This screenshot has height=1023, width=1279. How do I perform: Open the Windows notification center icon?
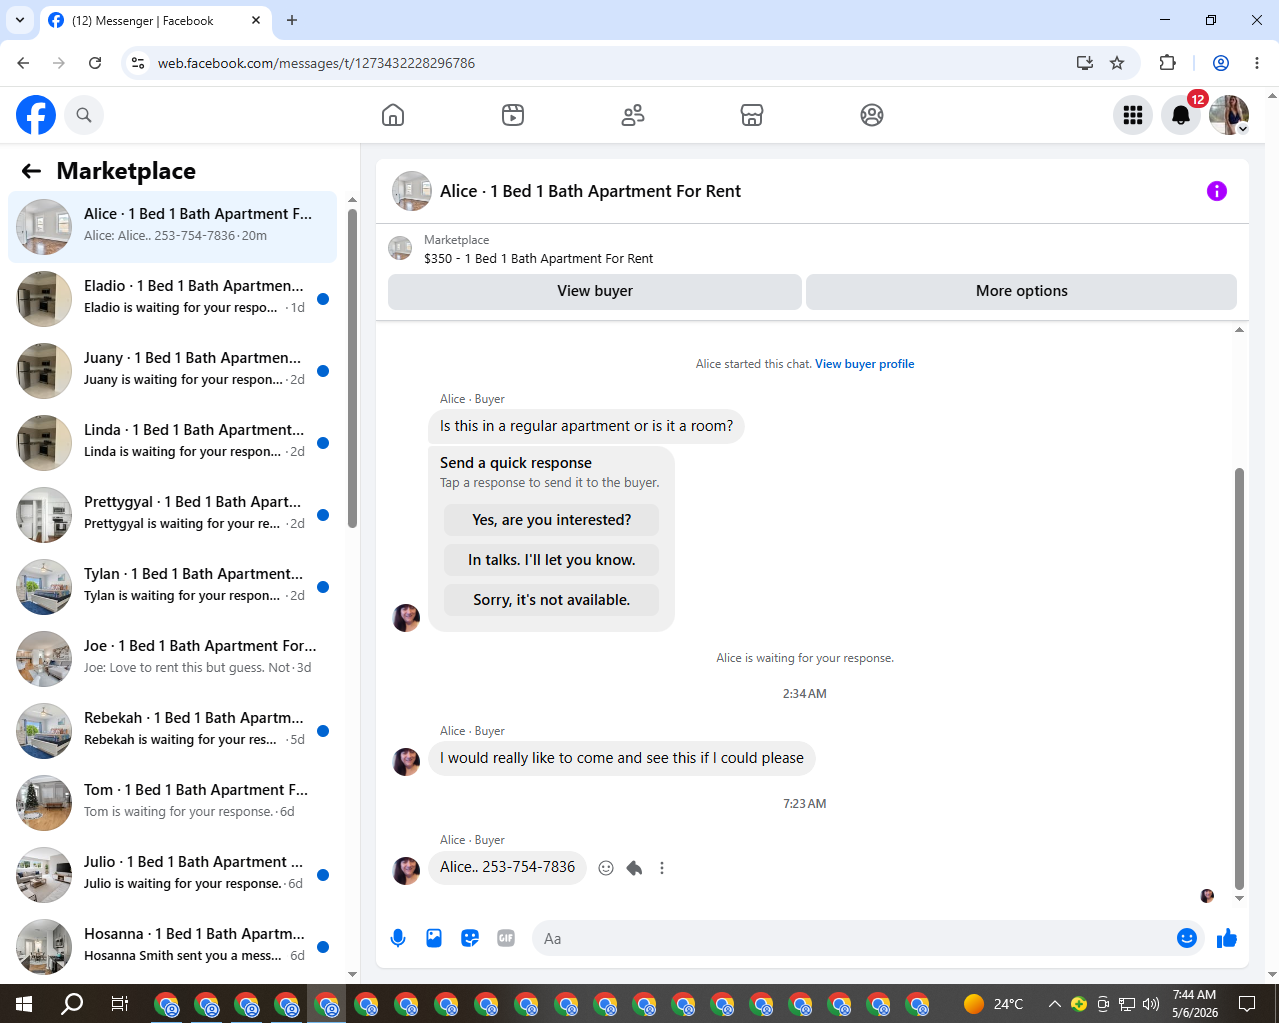(1247, 1003)
